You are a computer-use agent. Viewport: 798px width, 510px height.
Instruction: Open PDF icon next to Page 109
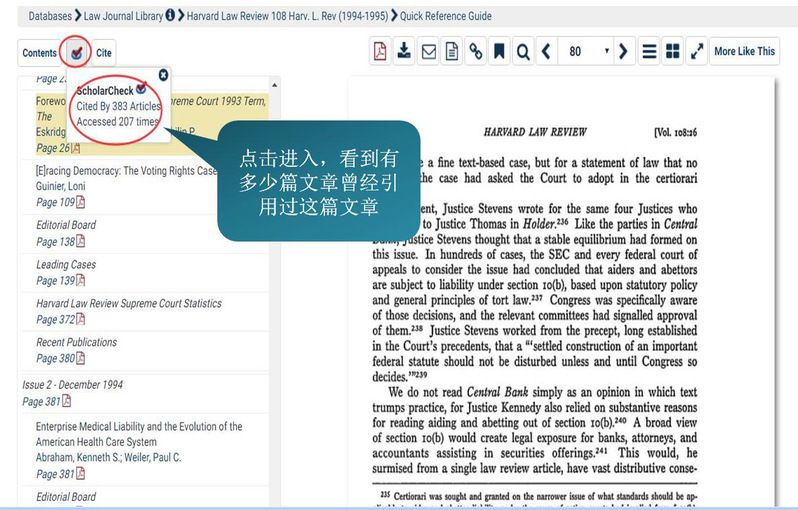(x=80, y=202)
